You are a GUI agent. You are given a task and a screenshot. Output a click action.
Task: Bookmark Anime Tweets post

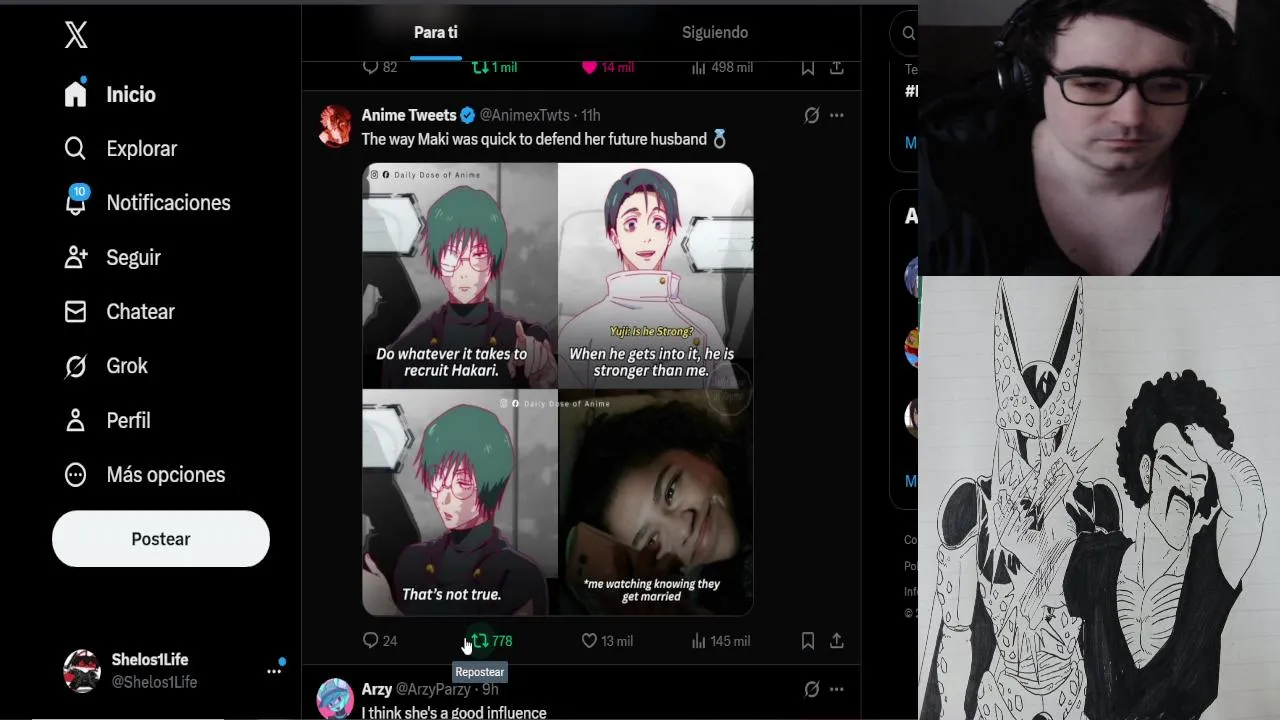(x=808, y=641)
